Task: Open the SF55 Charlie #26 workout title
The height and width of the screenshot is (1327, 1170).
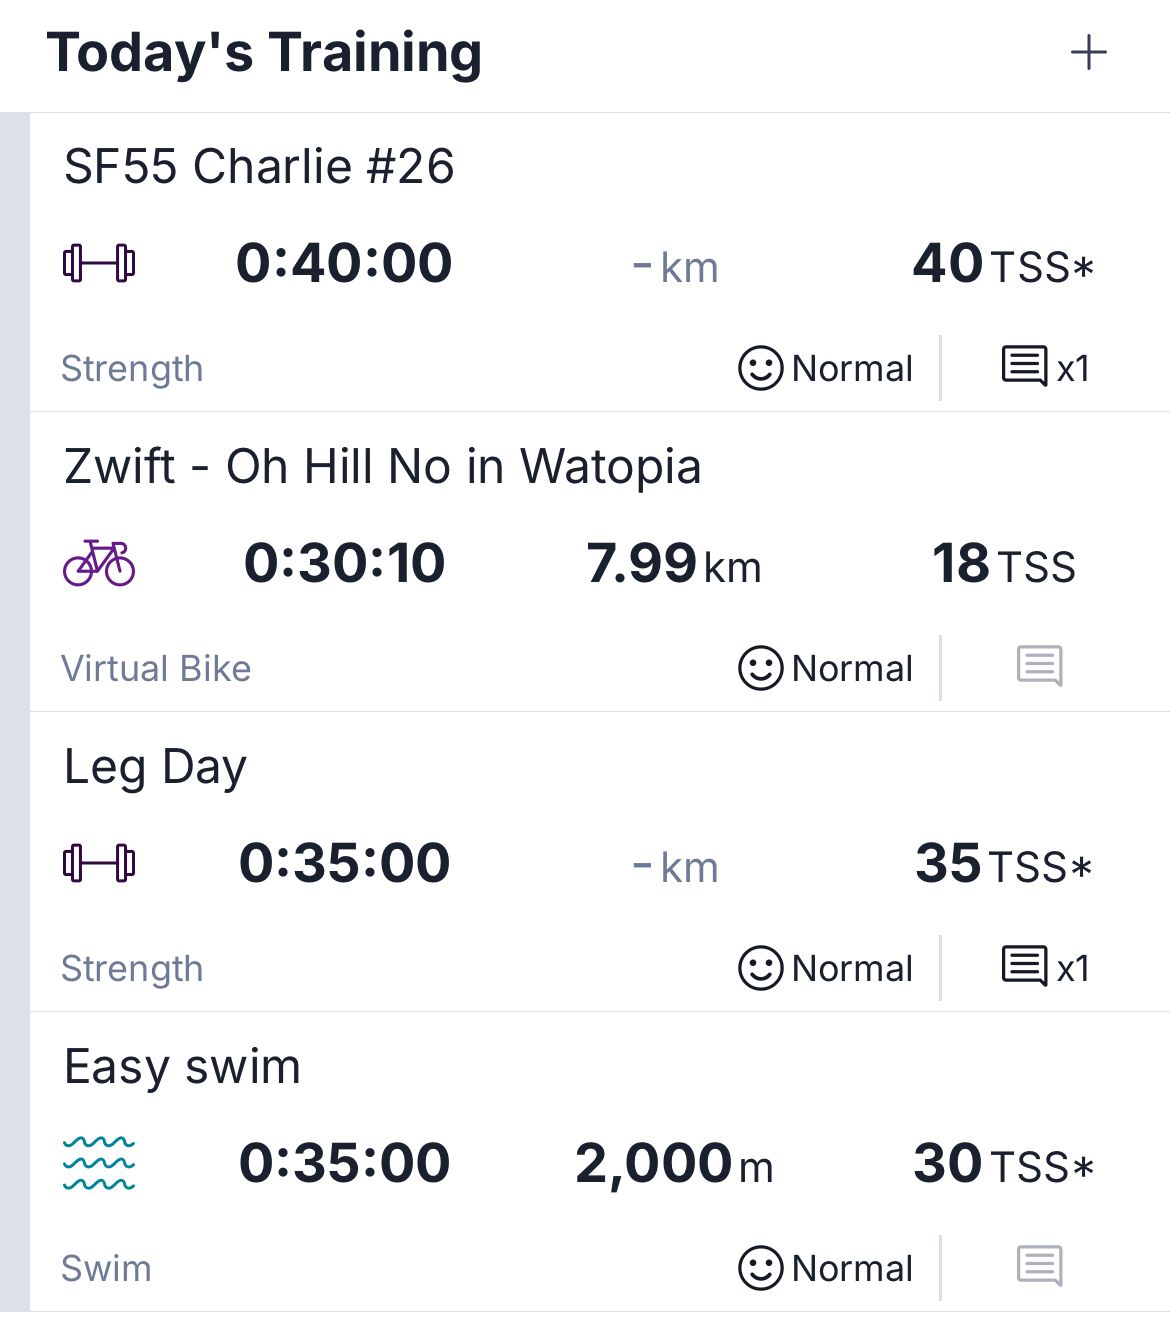Action: pos(259,166)
